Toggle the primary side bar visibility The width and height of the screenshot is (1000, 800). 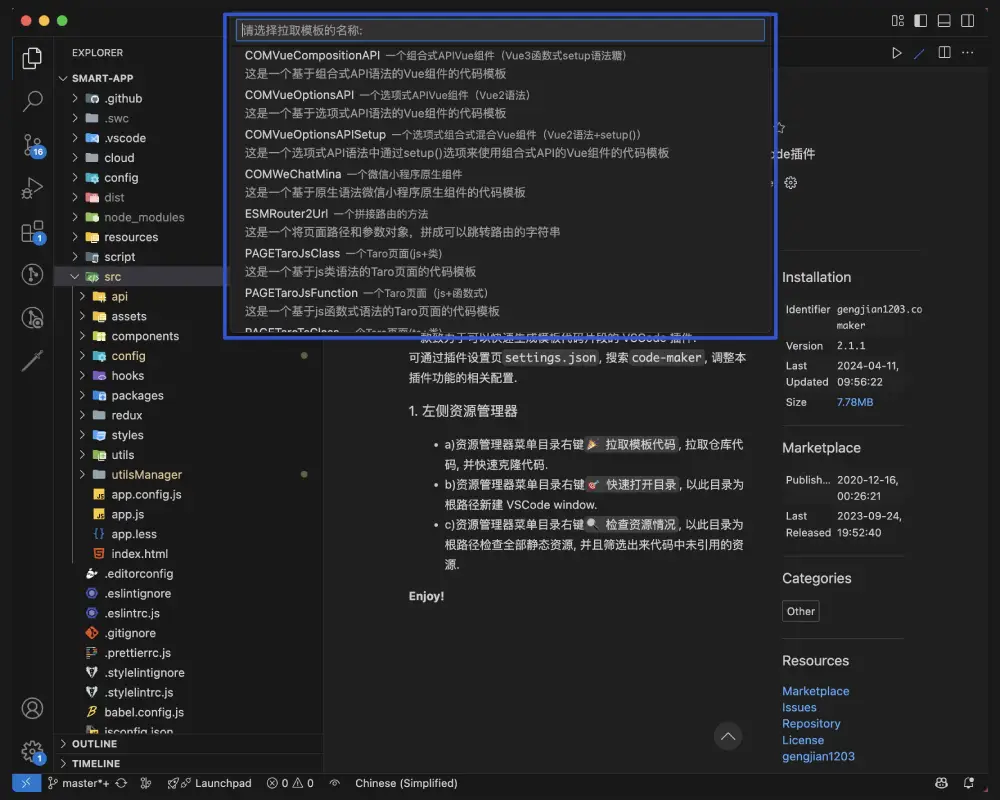click(x=919, y=20)
